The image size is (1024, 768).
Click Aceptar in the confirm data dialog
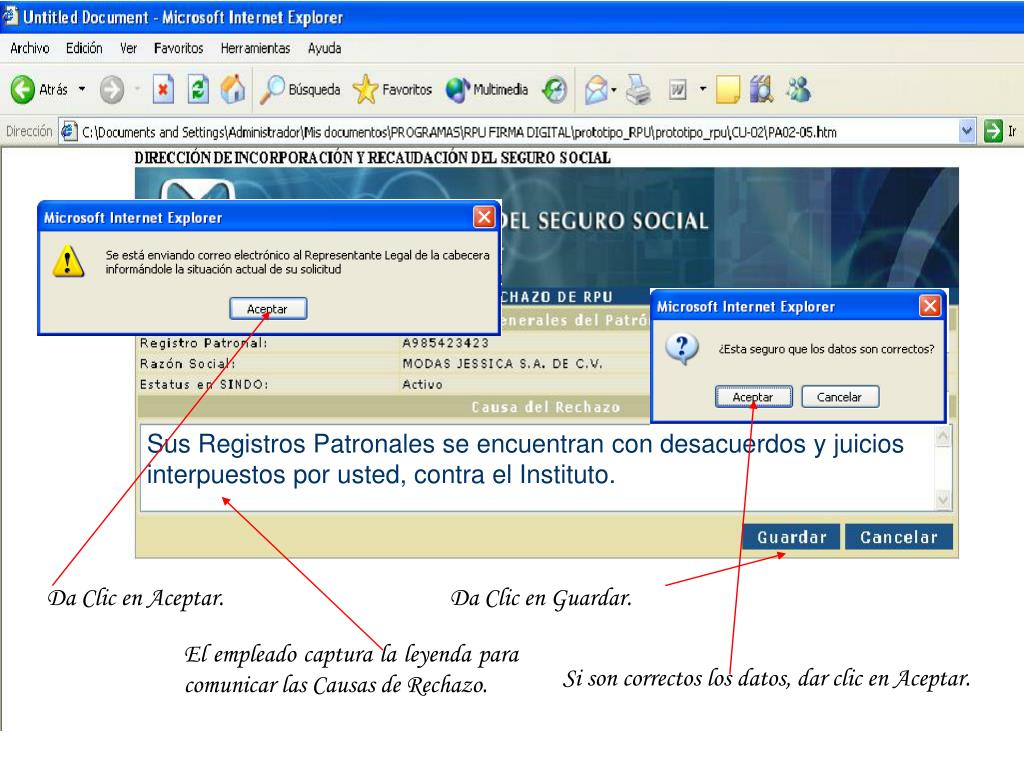tap(753, 397)
